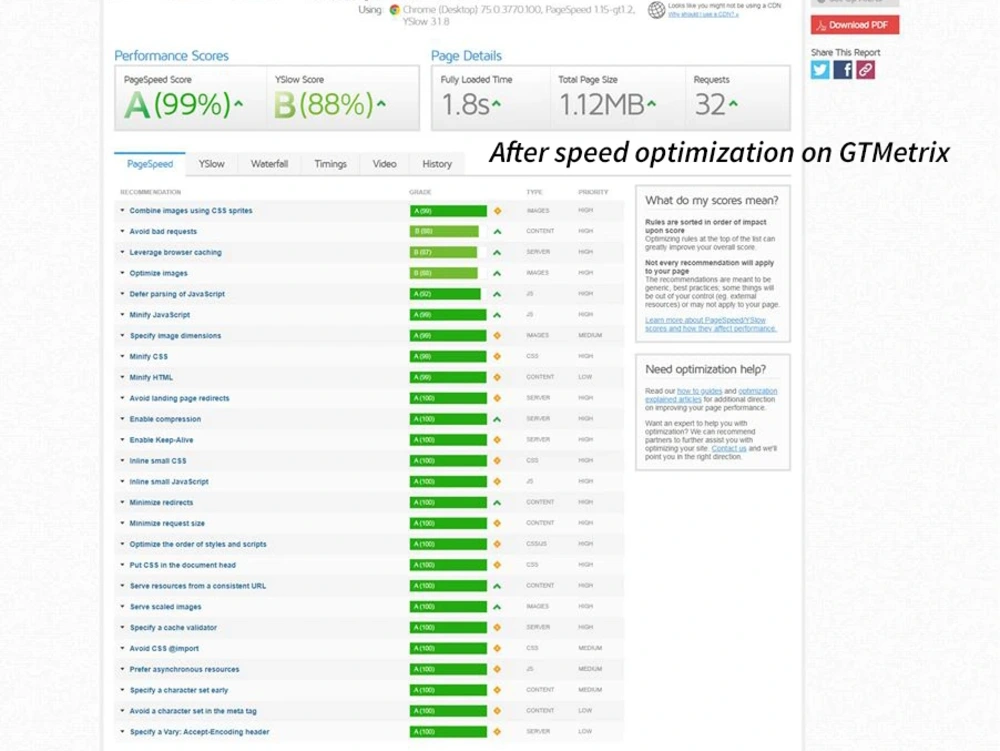Image resolution: width=1000 pixels, height=751 pixels.
Task: Click 'Specify a Vary: Accept-Encoding header' text
Action: coord(200,732)
